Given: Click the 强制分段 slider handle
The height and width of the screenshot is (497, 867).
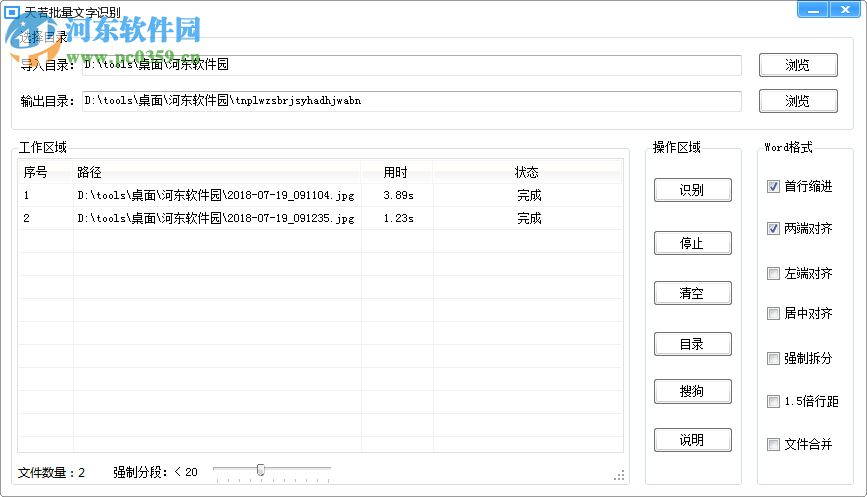Looking at the screenshot, I should (x=260, y=470).
